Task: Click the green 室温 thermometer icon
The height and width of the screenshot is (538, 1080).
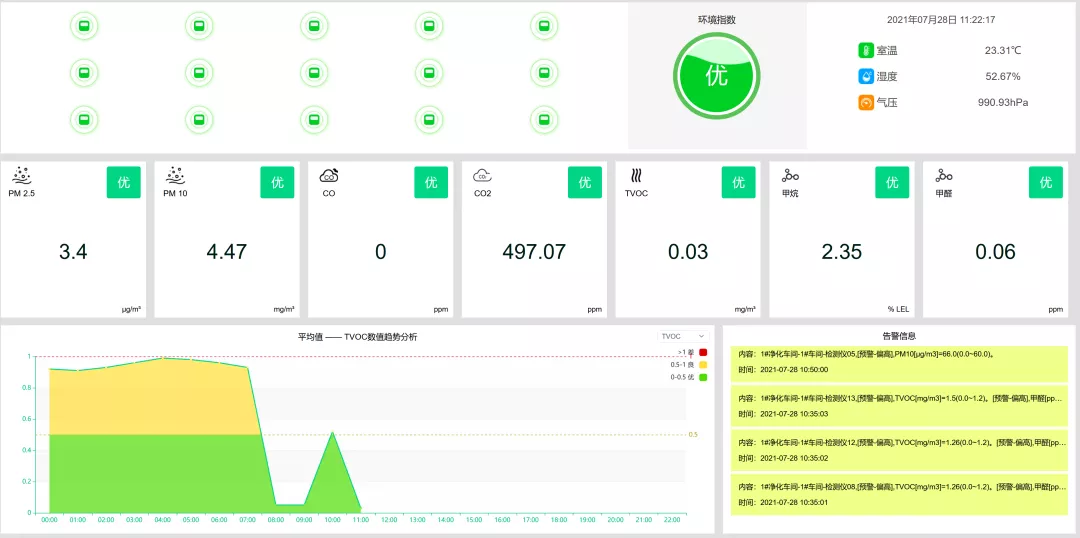Action: coord(866,50)
